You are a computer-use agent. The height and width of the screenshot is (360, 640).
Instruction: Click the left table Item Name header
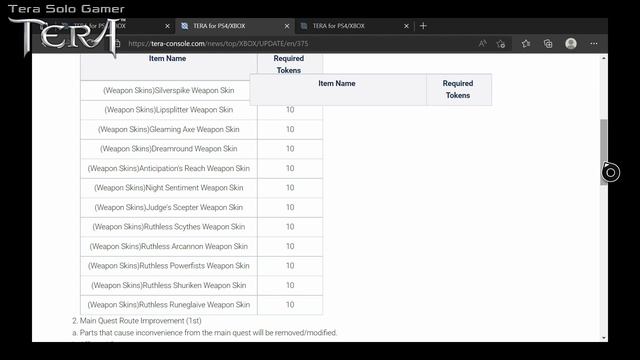(x=167, y=59)
